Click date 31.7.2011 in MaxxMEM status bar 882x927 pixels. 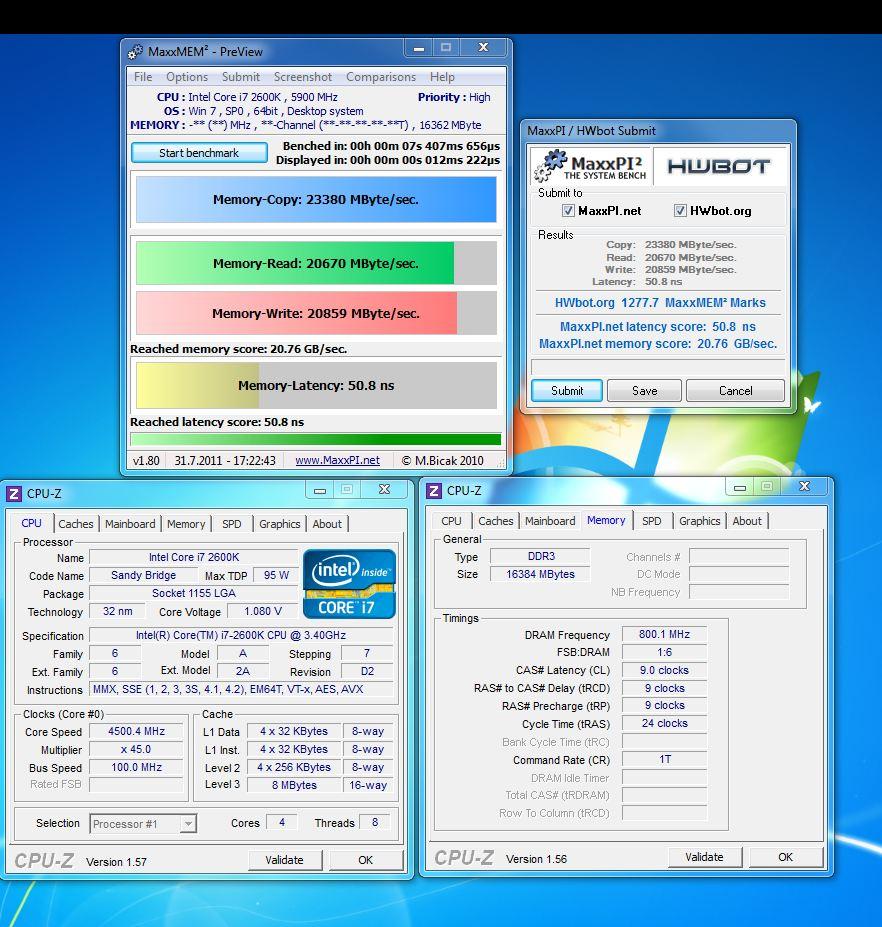[198, 461]
